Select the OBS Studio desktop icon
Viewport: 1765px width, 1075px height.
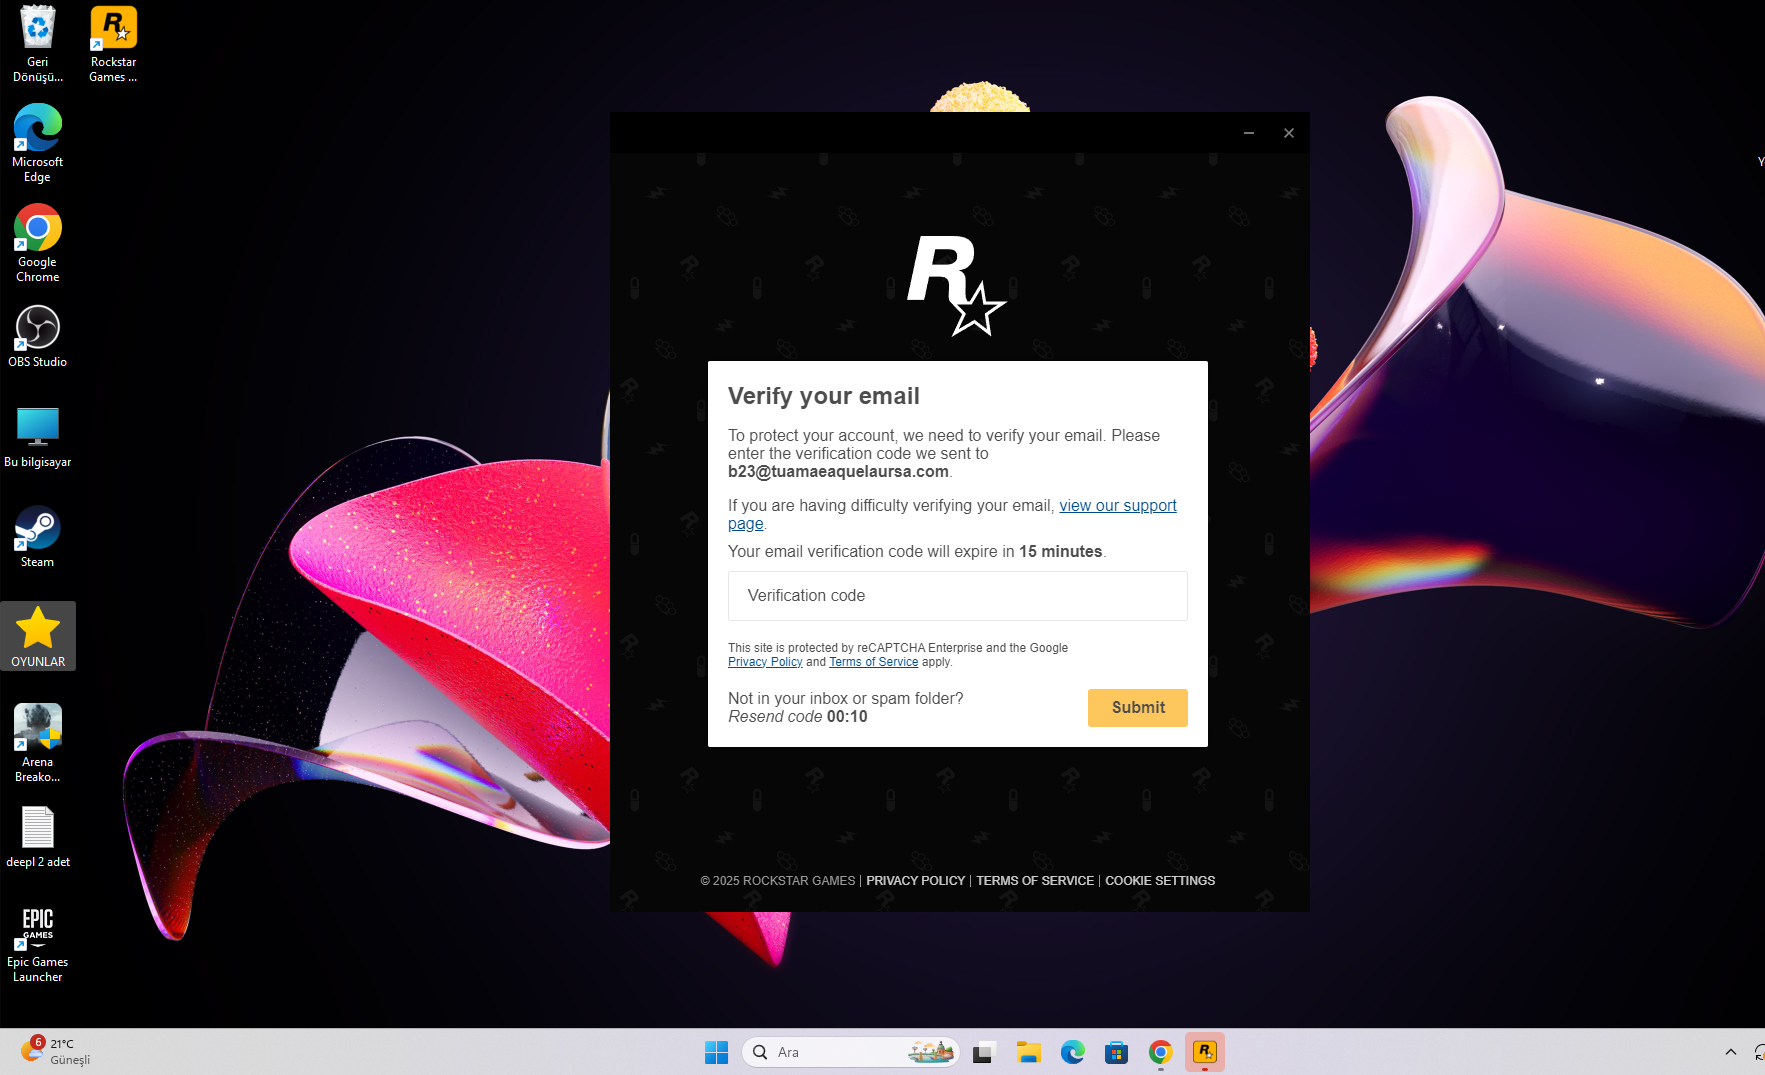(38, 336)
